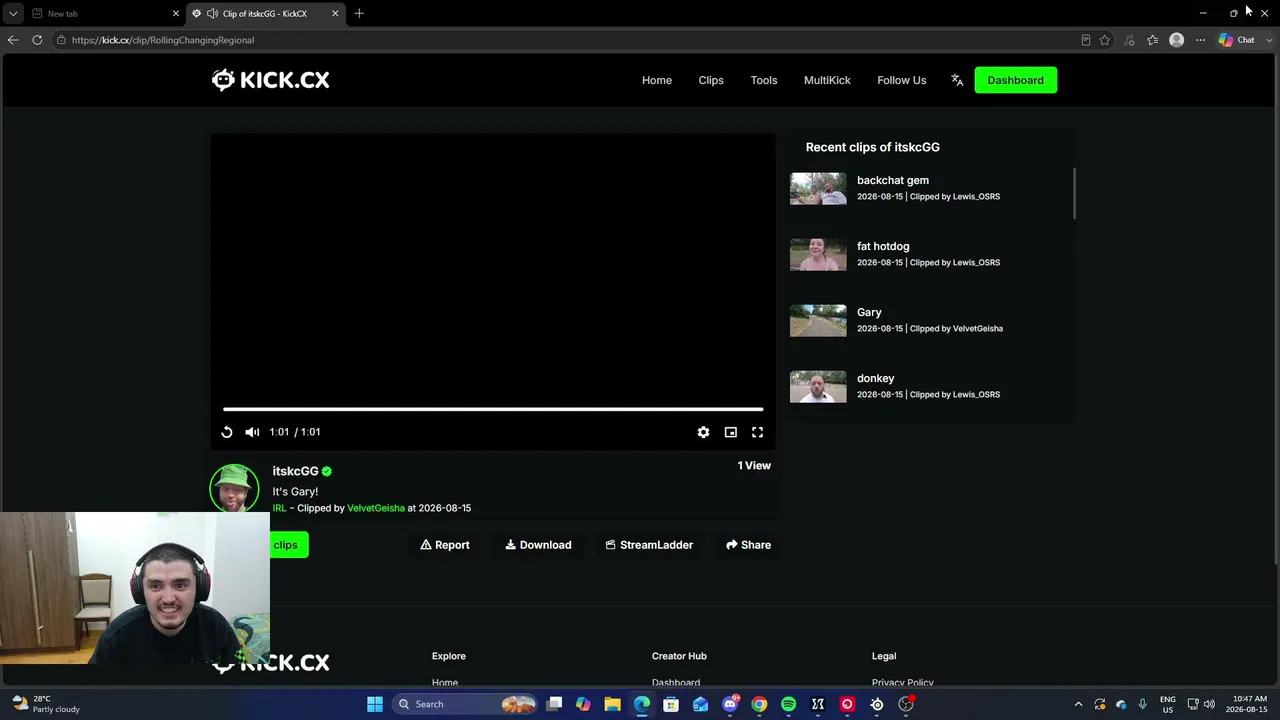The image size is (1280, 720).
Task: Open VelvetGeisha clipper profile link
Action: pos(376,508)
